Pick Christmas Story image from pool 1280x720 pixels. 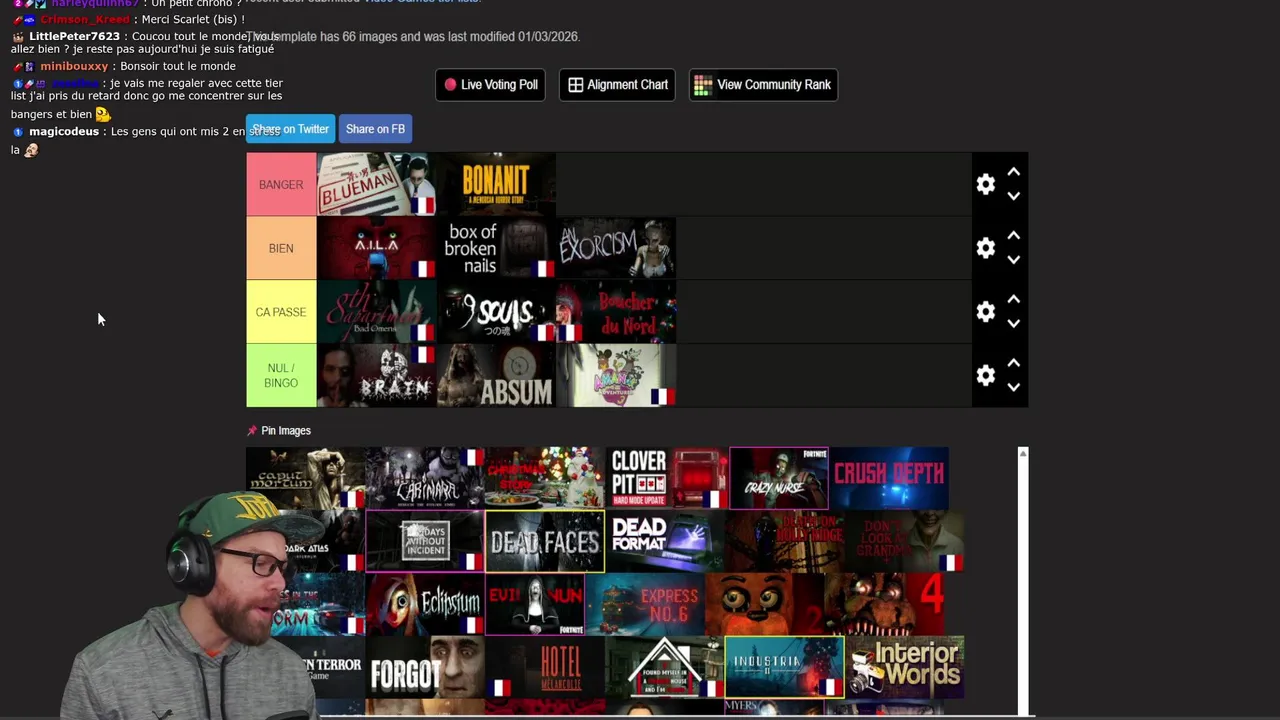[545, 478]
